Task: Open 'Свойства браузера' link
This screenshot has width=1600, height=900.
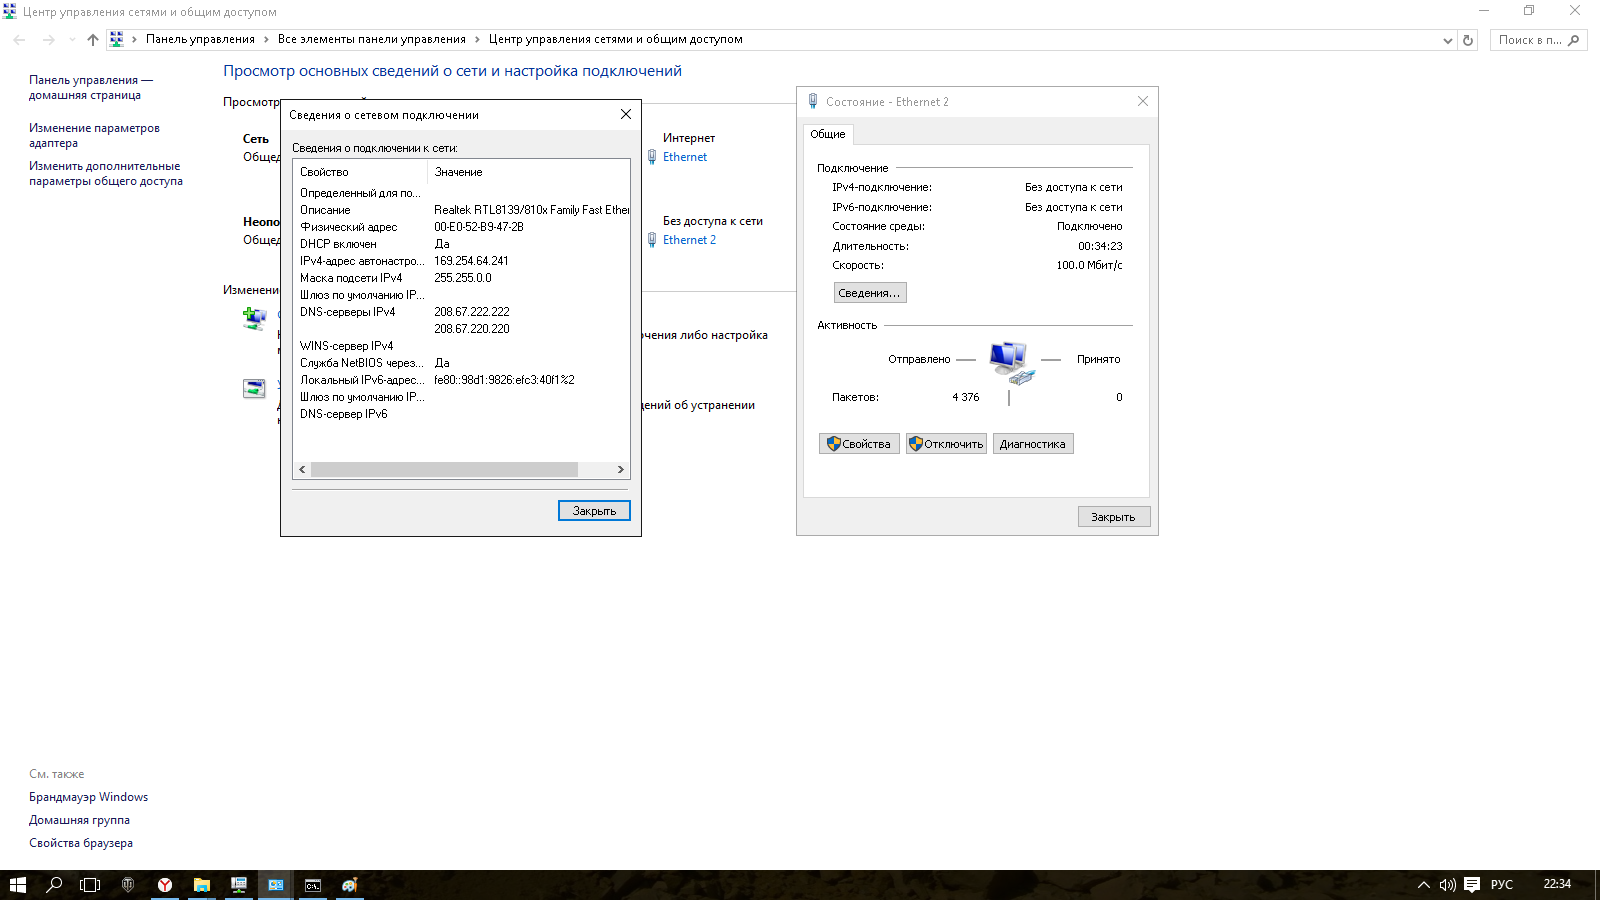Action: pyautogui.click(x=81, y=843)
